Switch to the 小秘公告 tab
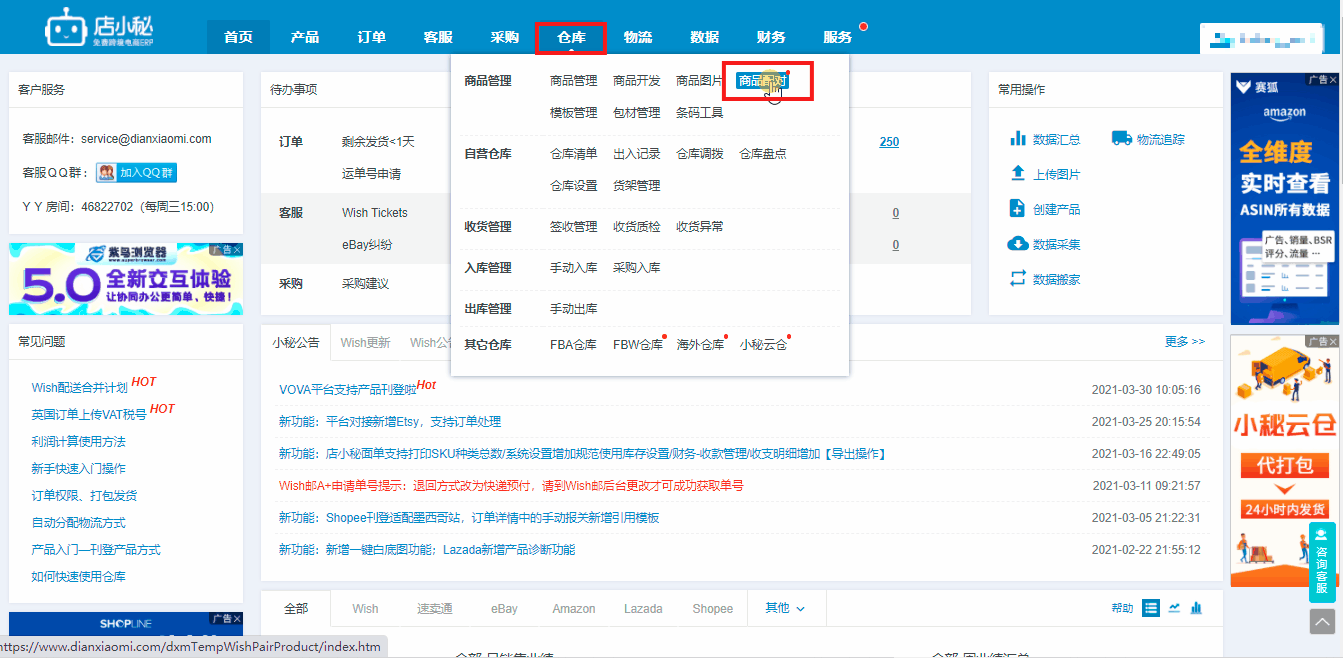Viewport: 1343px width, 658px height. [x=295, y=342]
